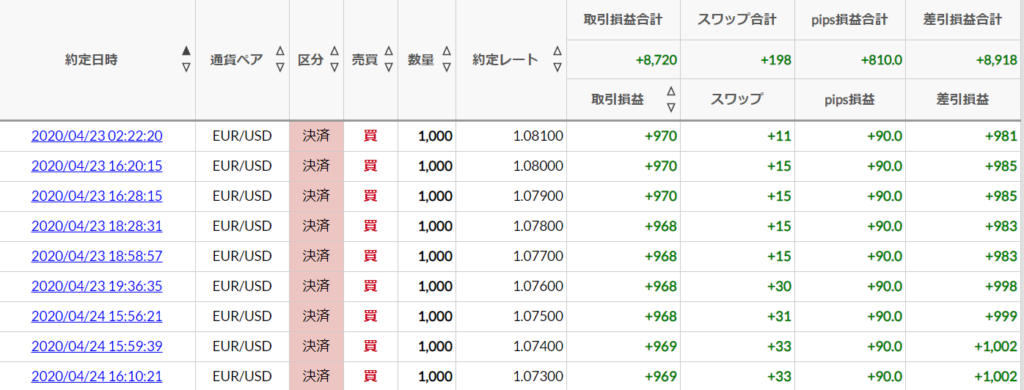This screenshot has height=390, width=1024.
Task: Open trade dated 2020/04/24 15:59:39
Action: point(97,346)
